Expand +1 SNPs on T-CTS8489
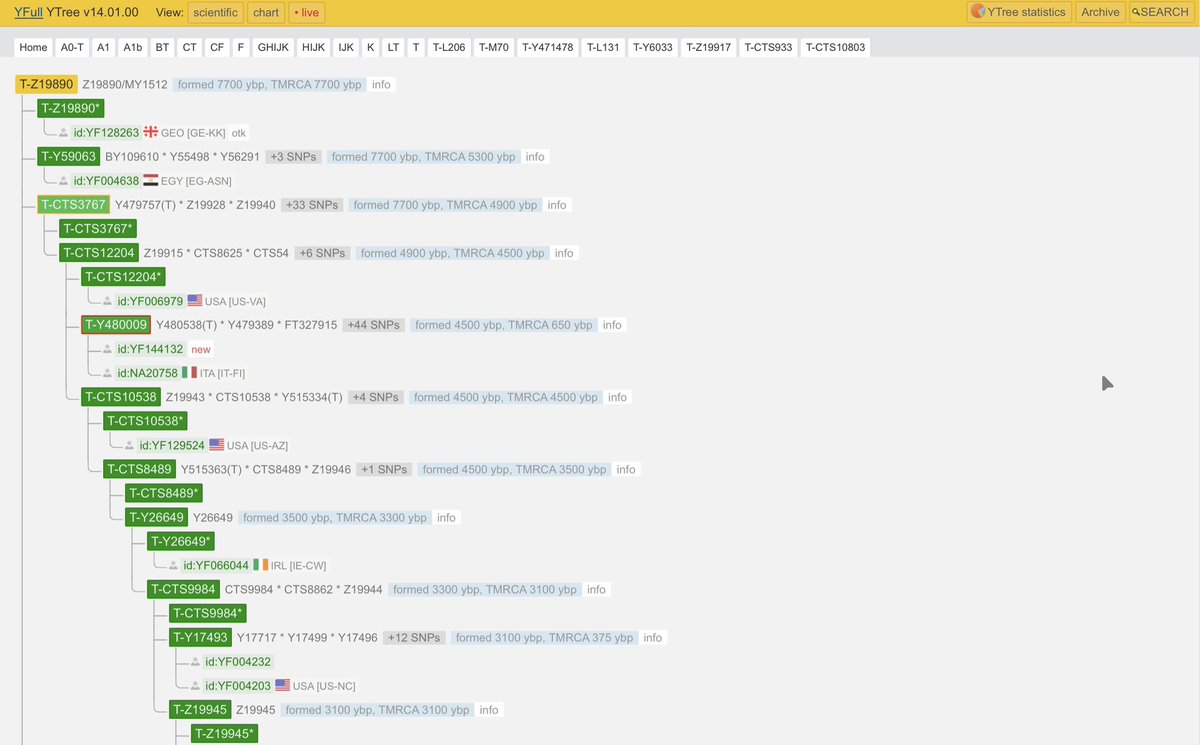 (x=385, y=469)
